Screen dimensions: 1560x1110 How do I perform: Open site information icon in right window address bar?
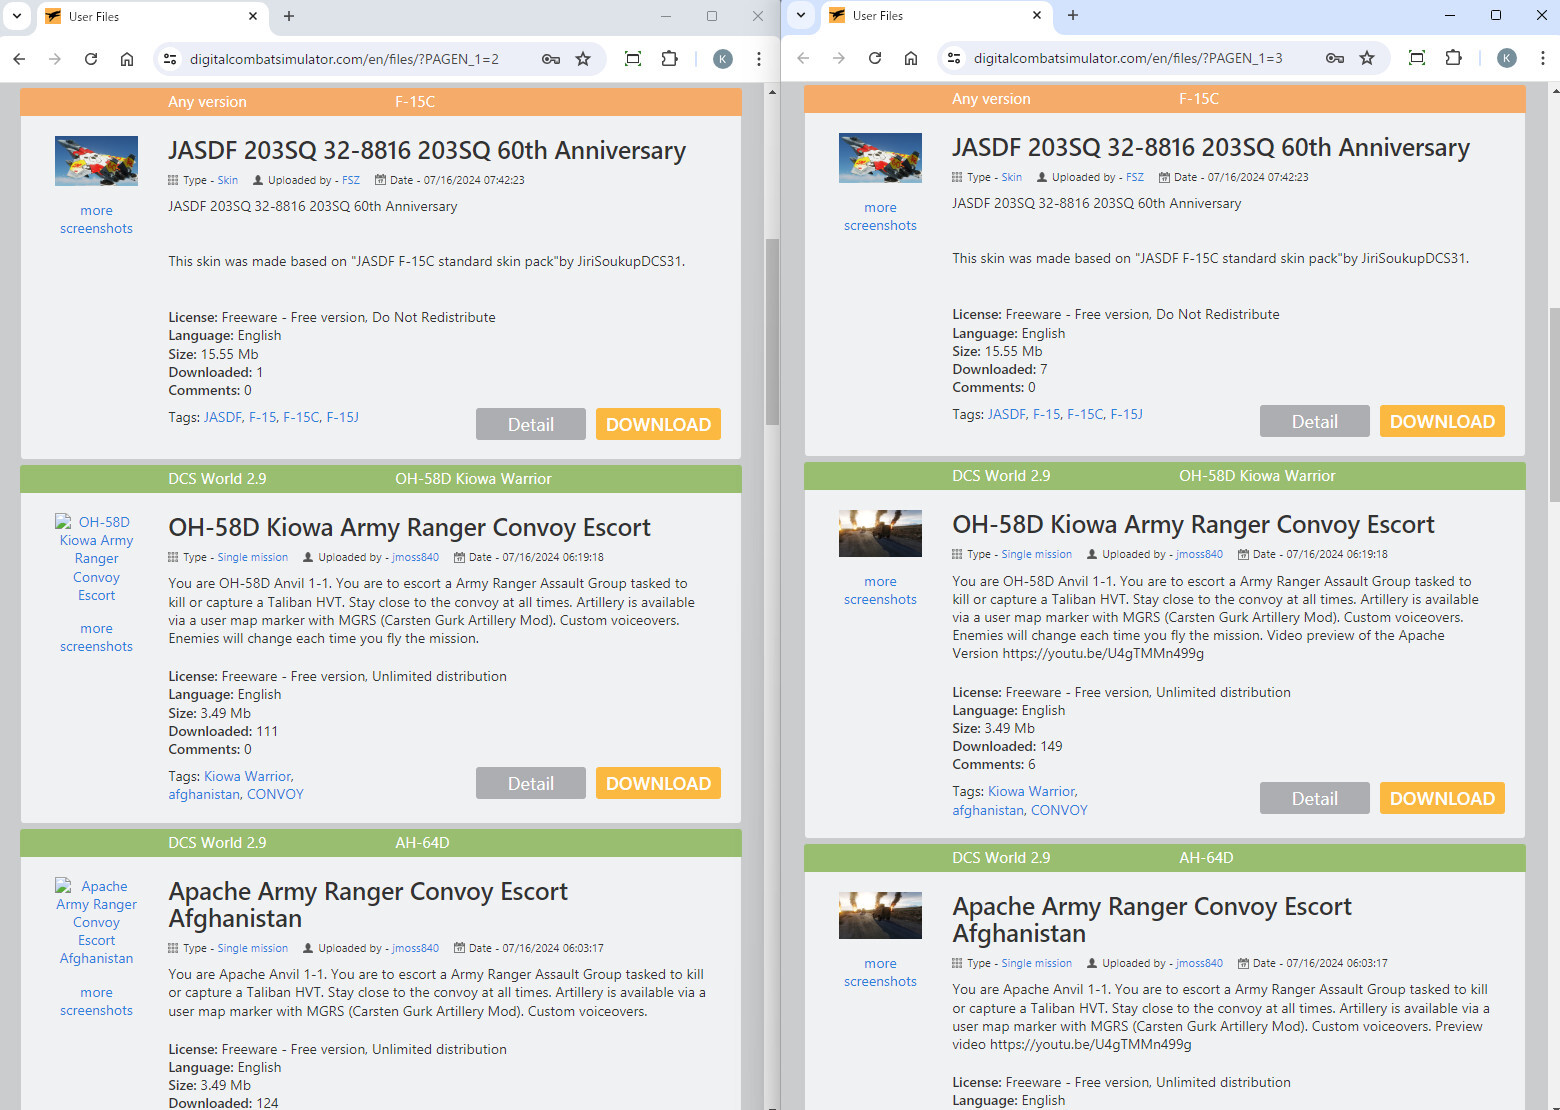click(954, 58)
